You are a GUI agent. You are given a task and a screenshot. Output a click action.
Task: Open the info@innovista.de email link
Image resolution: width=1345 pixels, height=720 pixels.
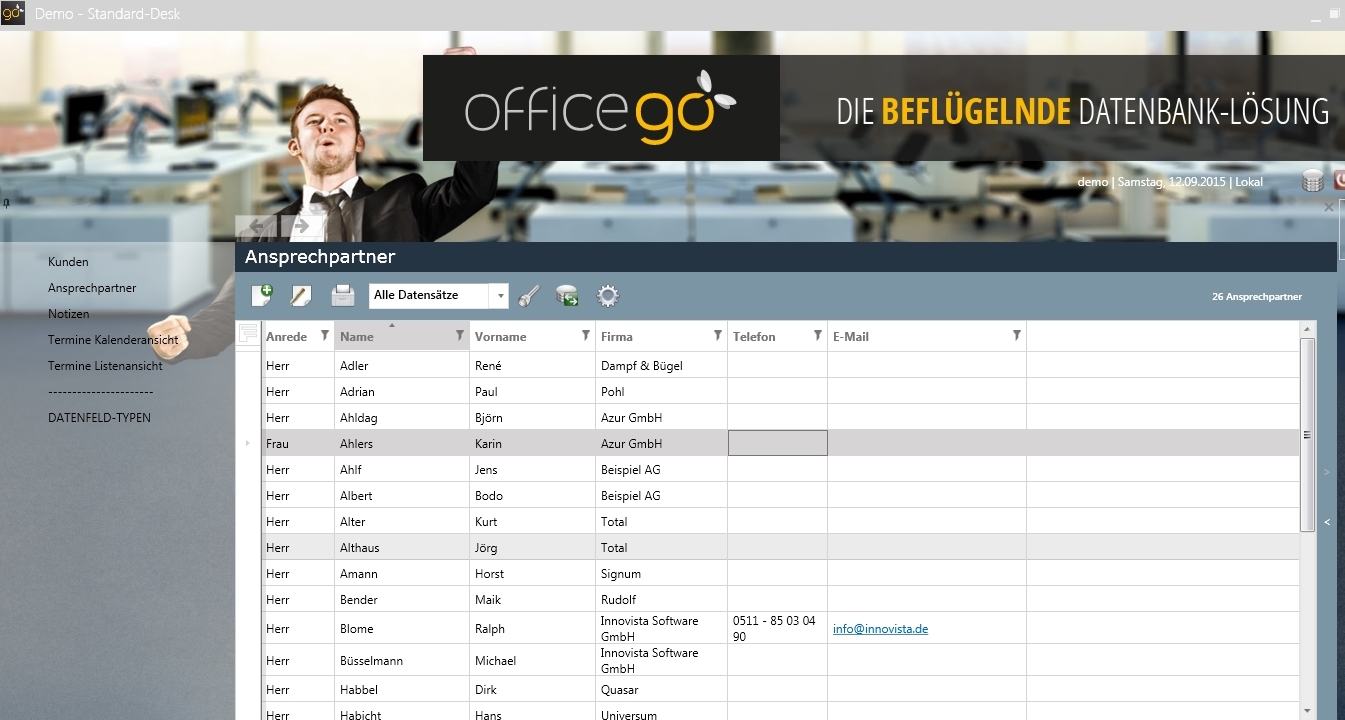tap(881, 629)
